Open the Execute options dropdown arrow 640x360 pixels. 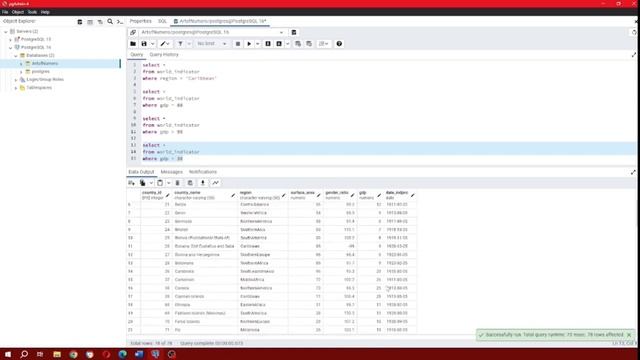tap(258, 44)
